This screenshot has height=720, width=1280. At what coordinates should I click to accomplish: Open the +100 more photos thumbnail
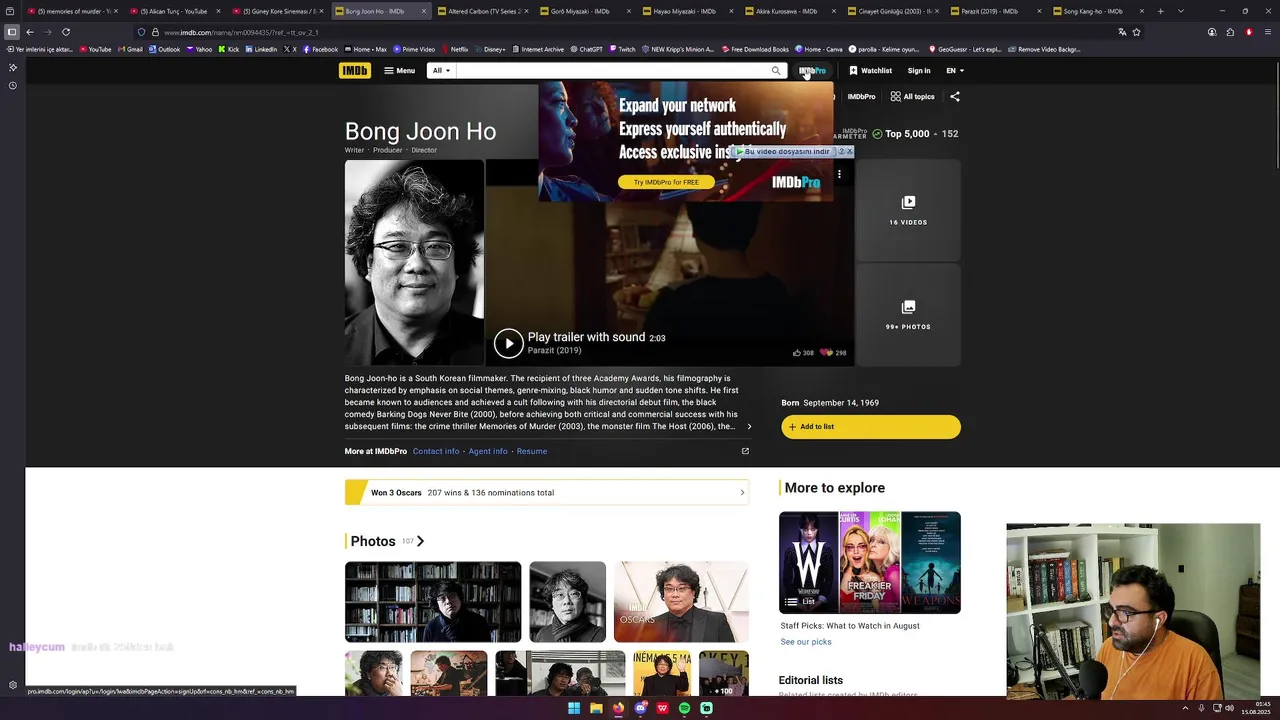click(724, 673)
